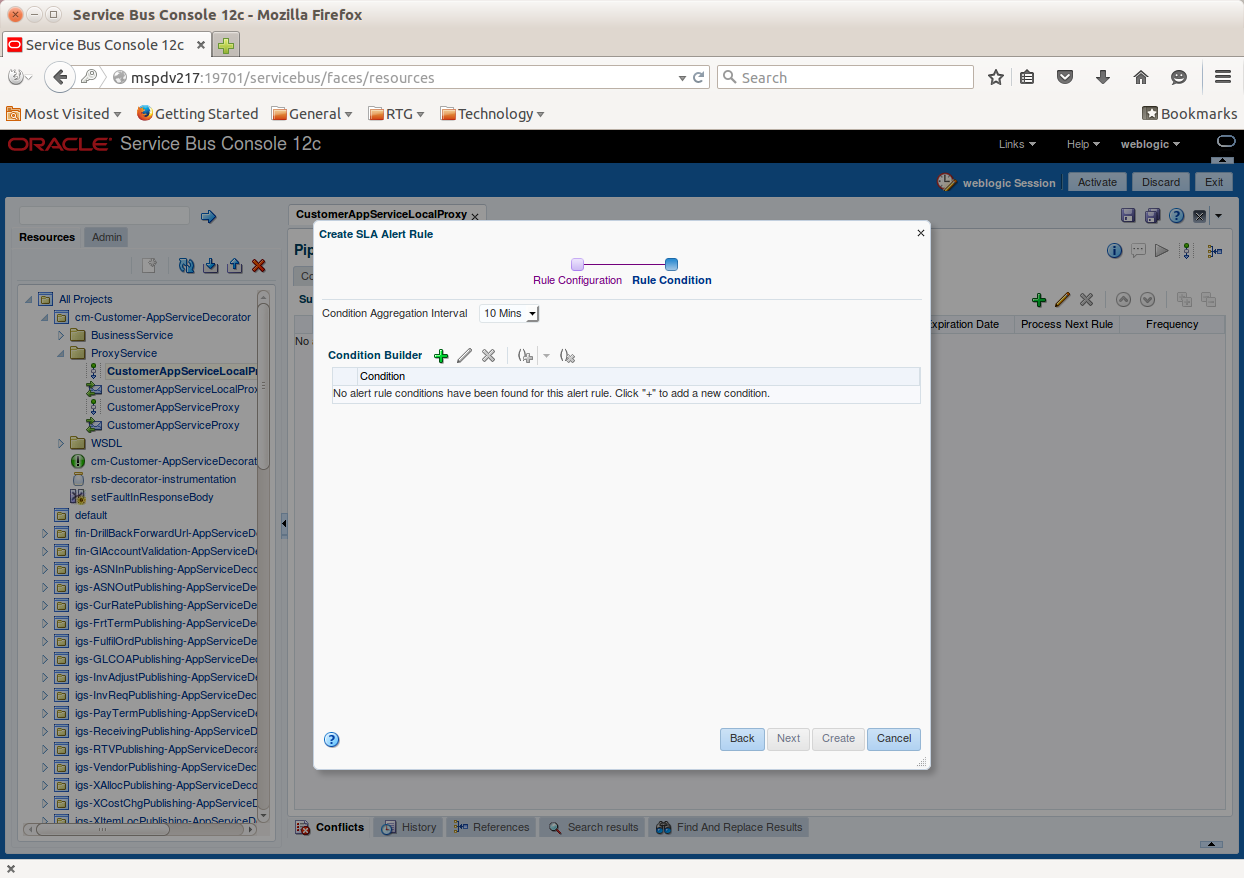Viewport: 1244px width, 878px height.
Task: Click the open message flow pipeline icon
Action: [1186, 251]
